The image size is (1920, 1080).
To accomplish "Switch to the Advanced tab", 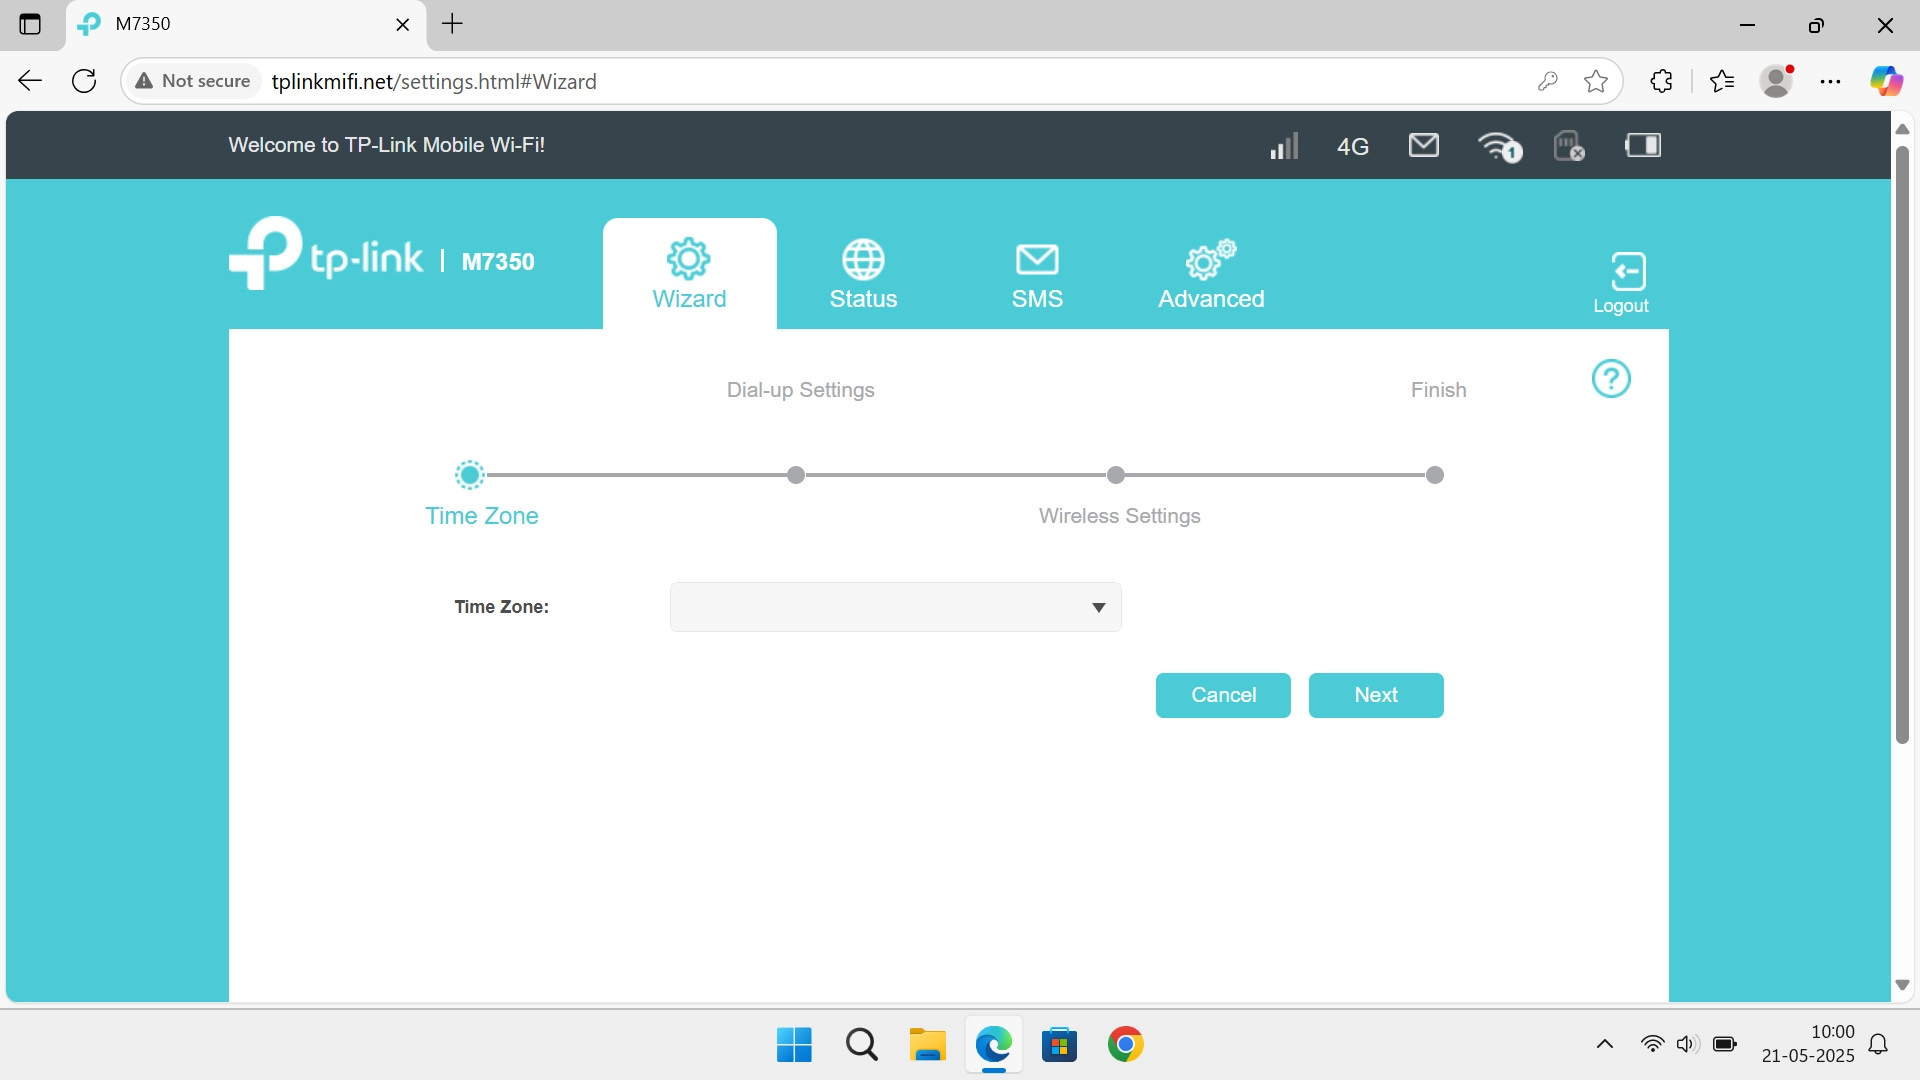I will pos(1210,273).
